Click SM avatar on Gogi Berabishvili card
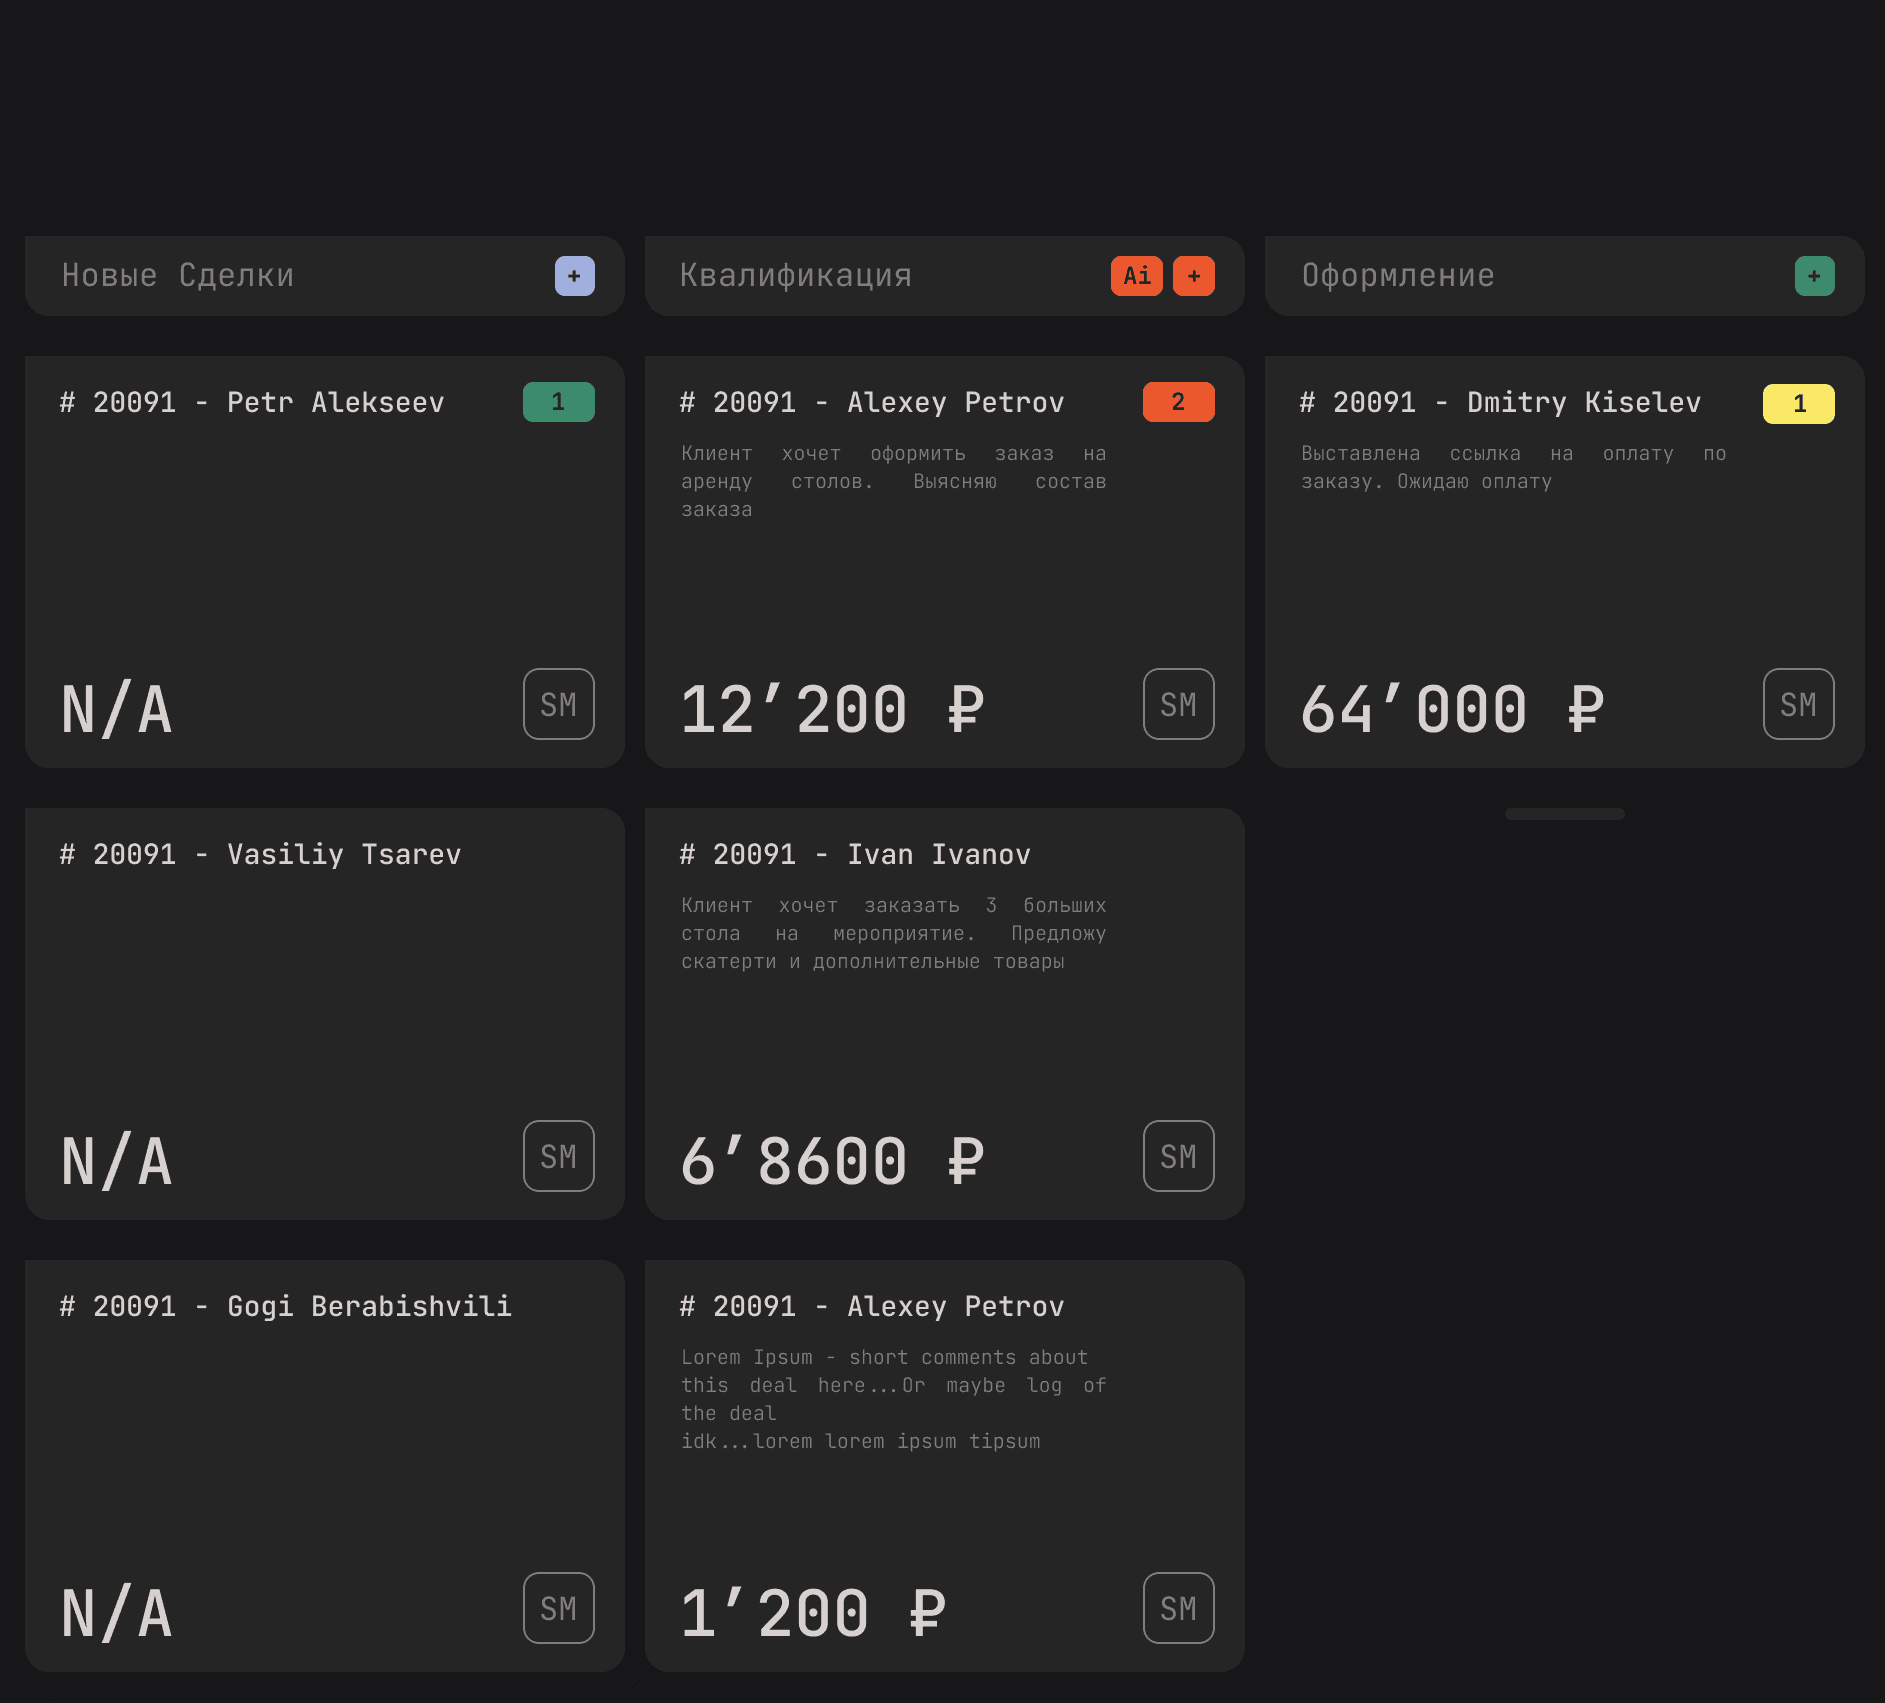 558,1608
